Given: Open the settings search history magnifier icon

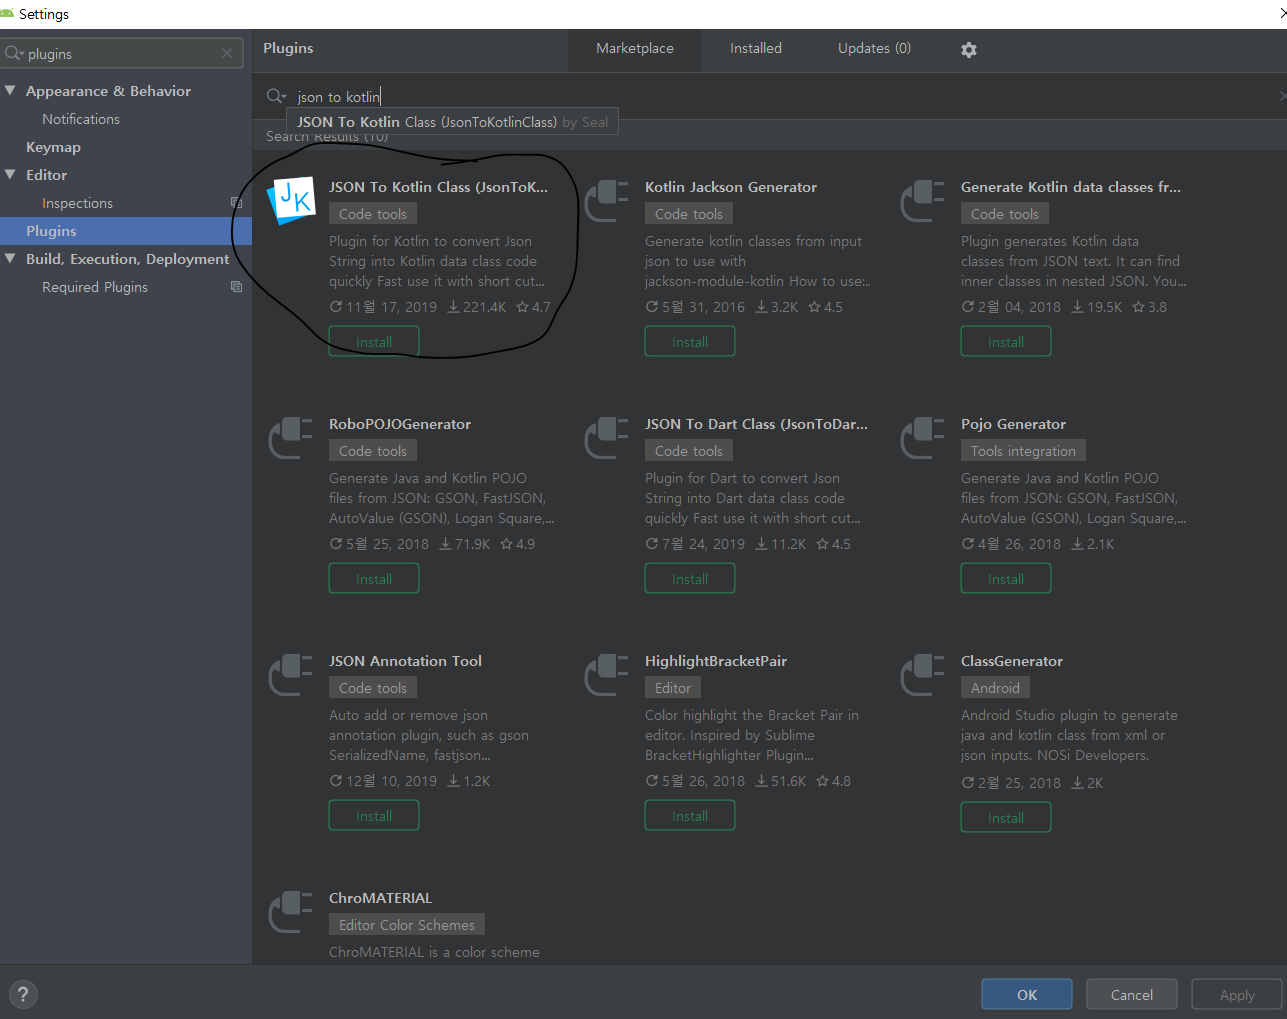Looking at the screenshot, I should (14, 53).
